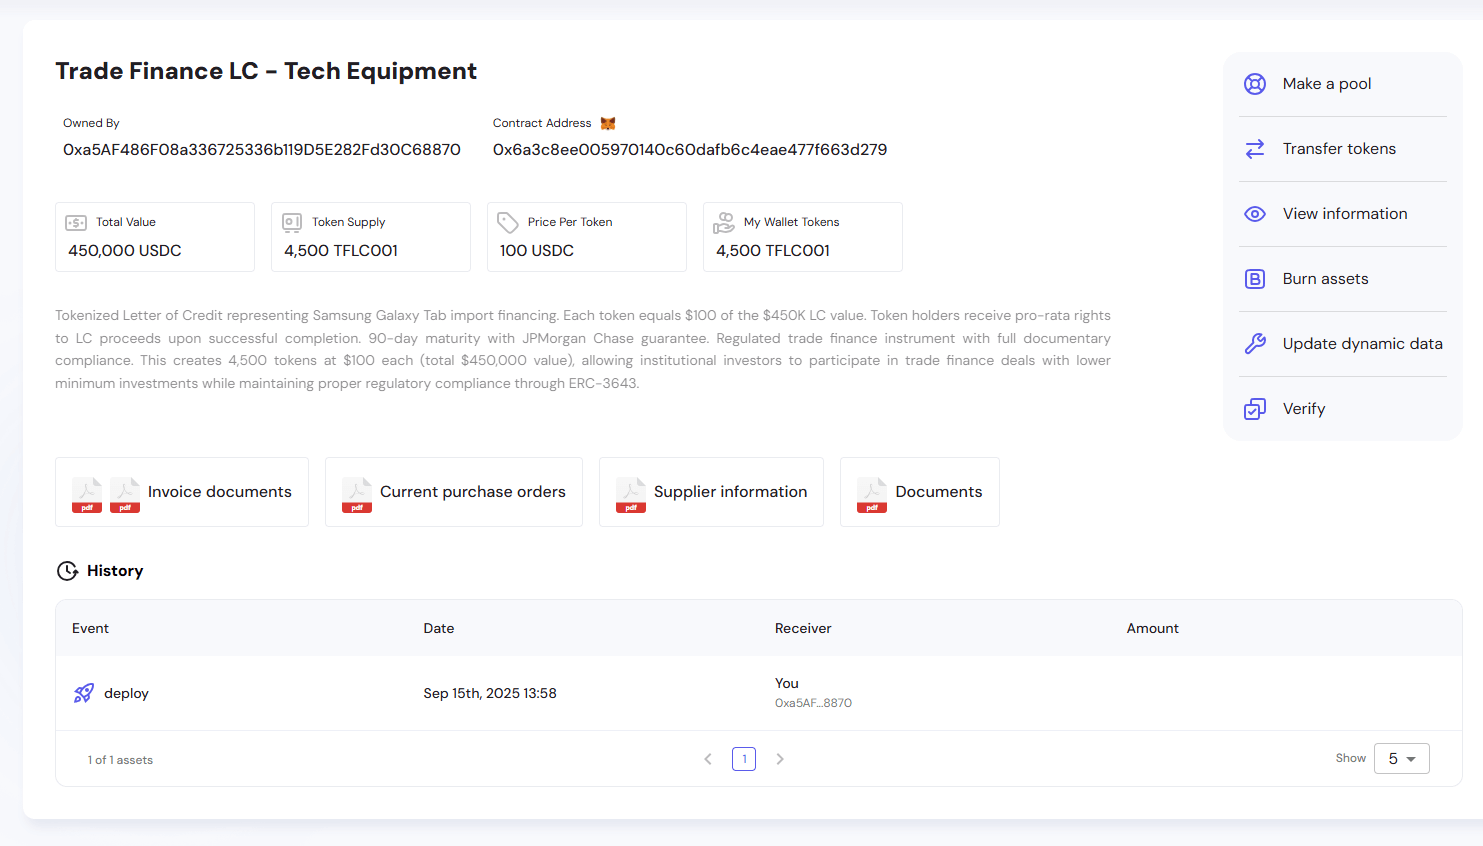Click the View information eye icon
Image resolution: width=1483 pixels, height=846 pixels.
[x=1255, y=214]
